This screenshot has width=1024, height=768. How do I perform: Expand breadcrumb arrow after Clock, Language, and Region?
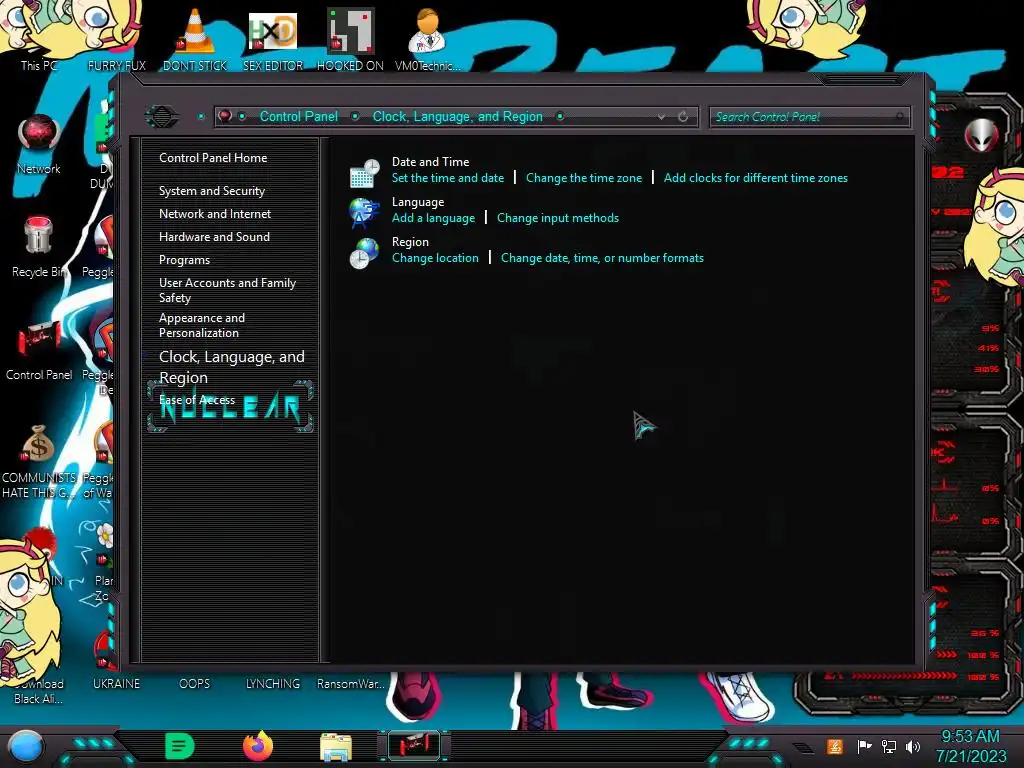tap(560, 116)
